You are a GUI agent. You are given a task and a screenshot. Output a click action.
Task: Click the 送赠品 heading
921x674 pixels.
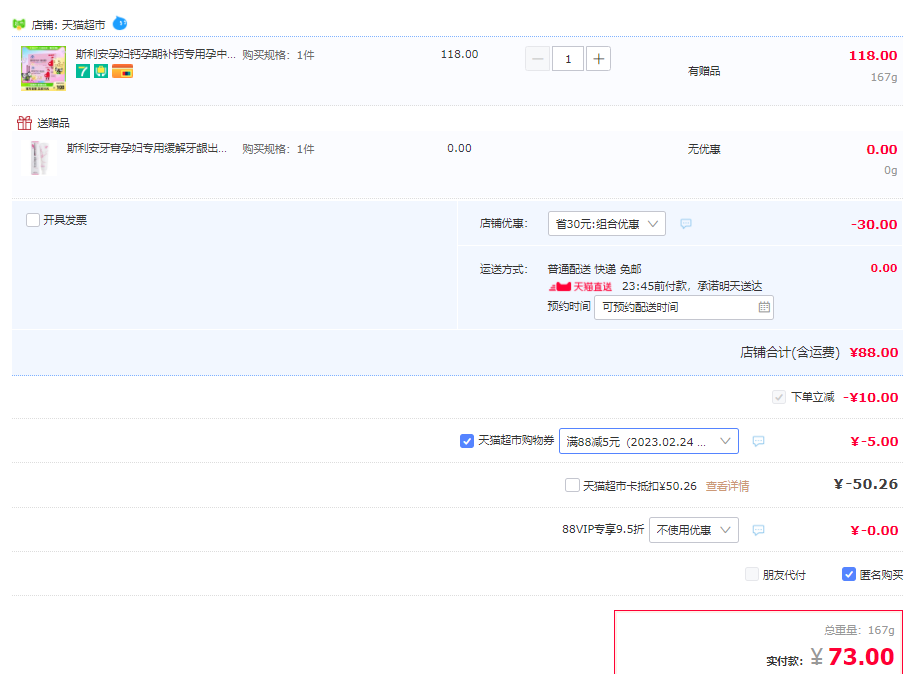[x=53, y=123]
